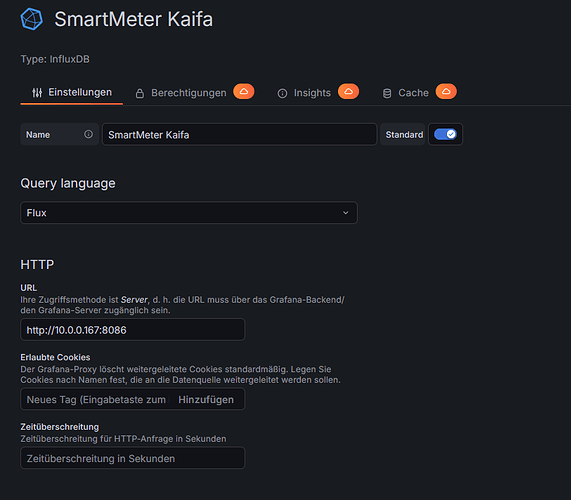The height and width of the screenshot is (500, 571).
Task: Open the Query language Flux dropdown
Action: coord(189,213)
